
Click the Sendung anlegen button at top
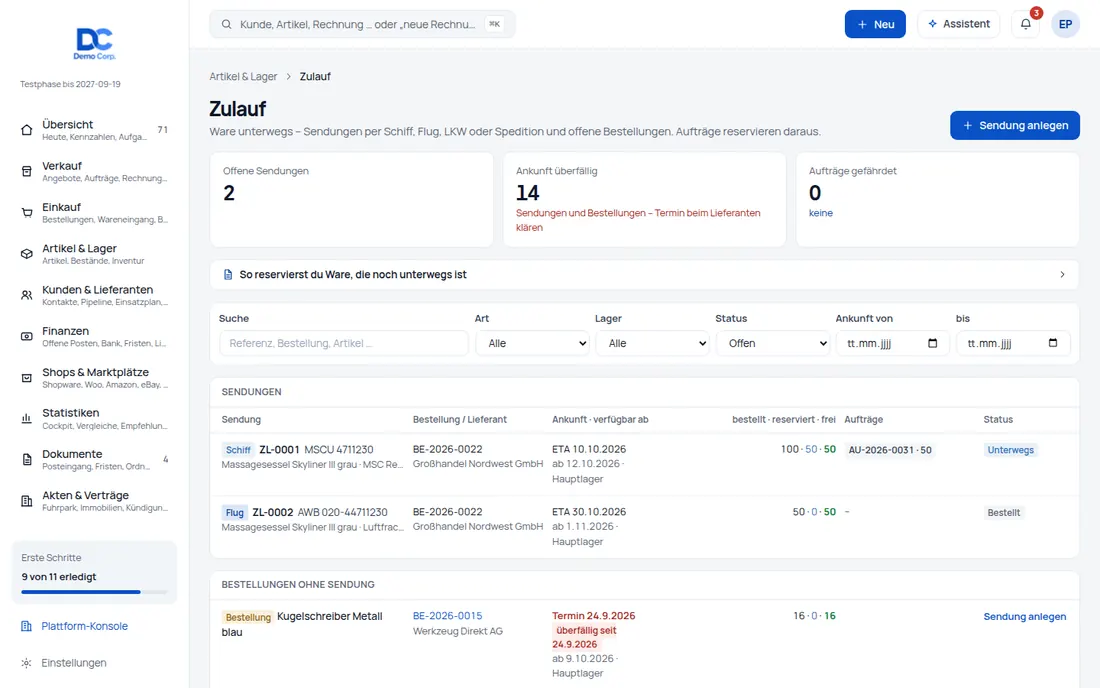coord(1014,126)
